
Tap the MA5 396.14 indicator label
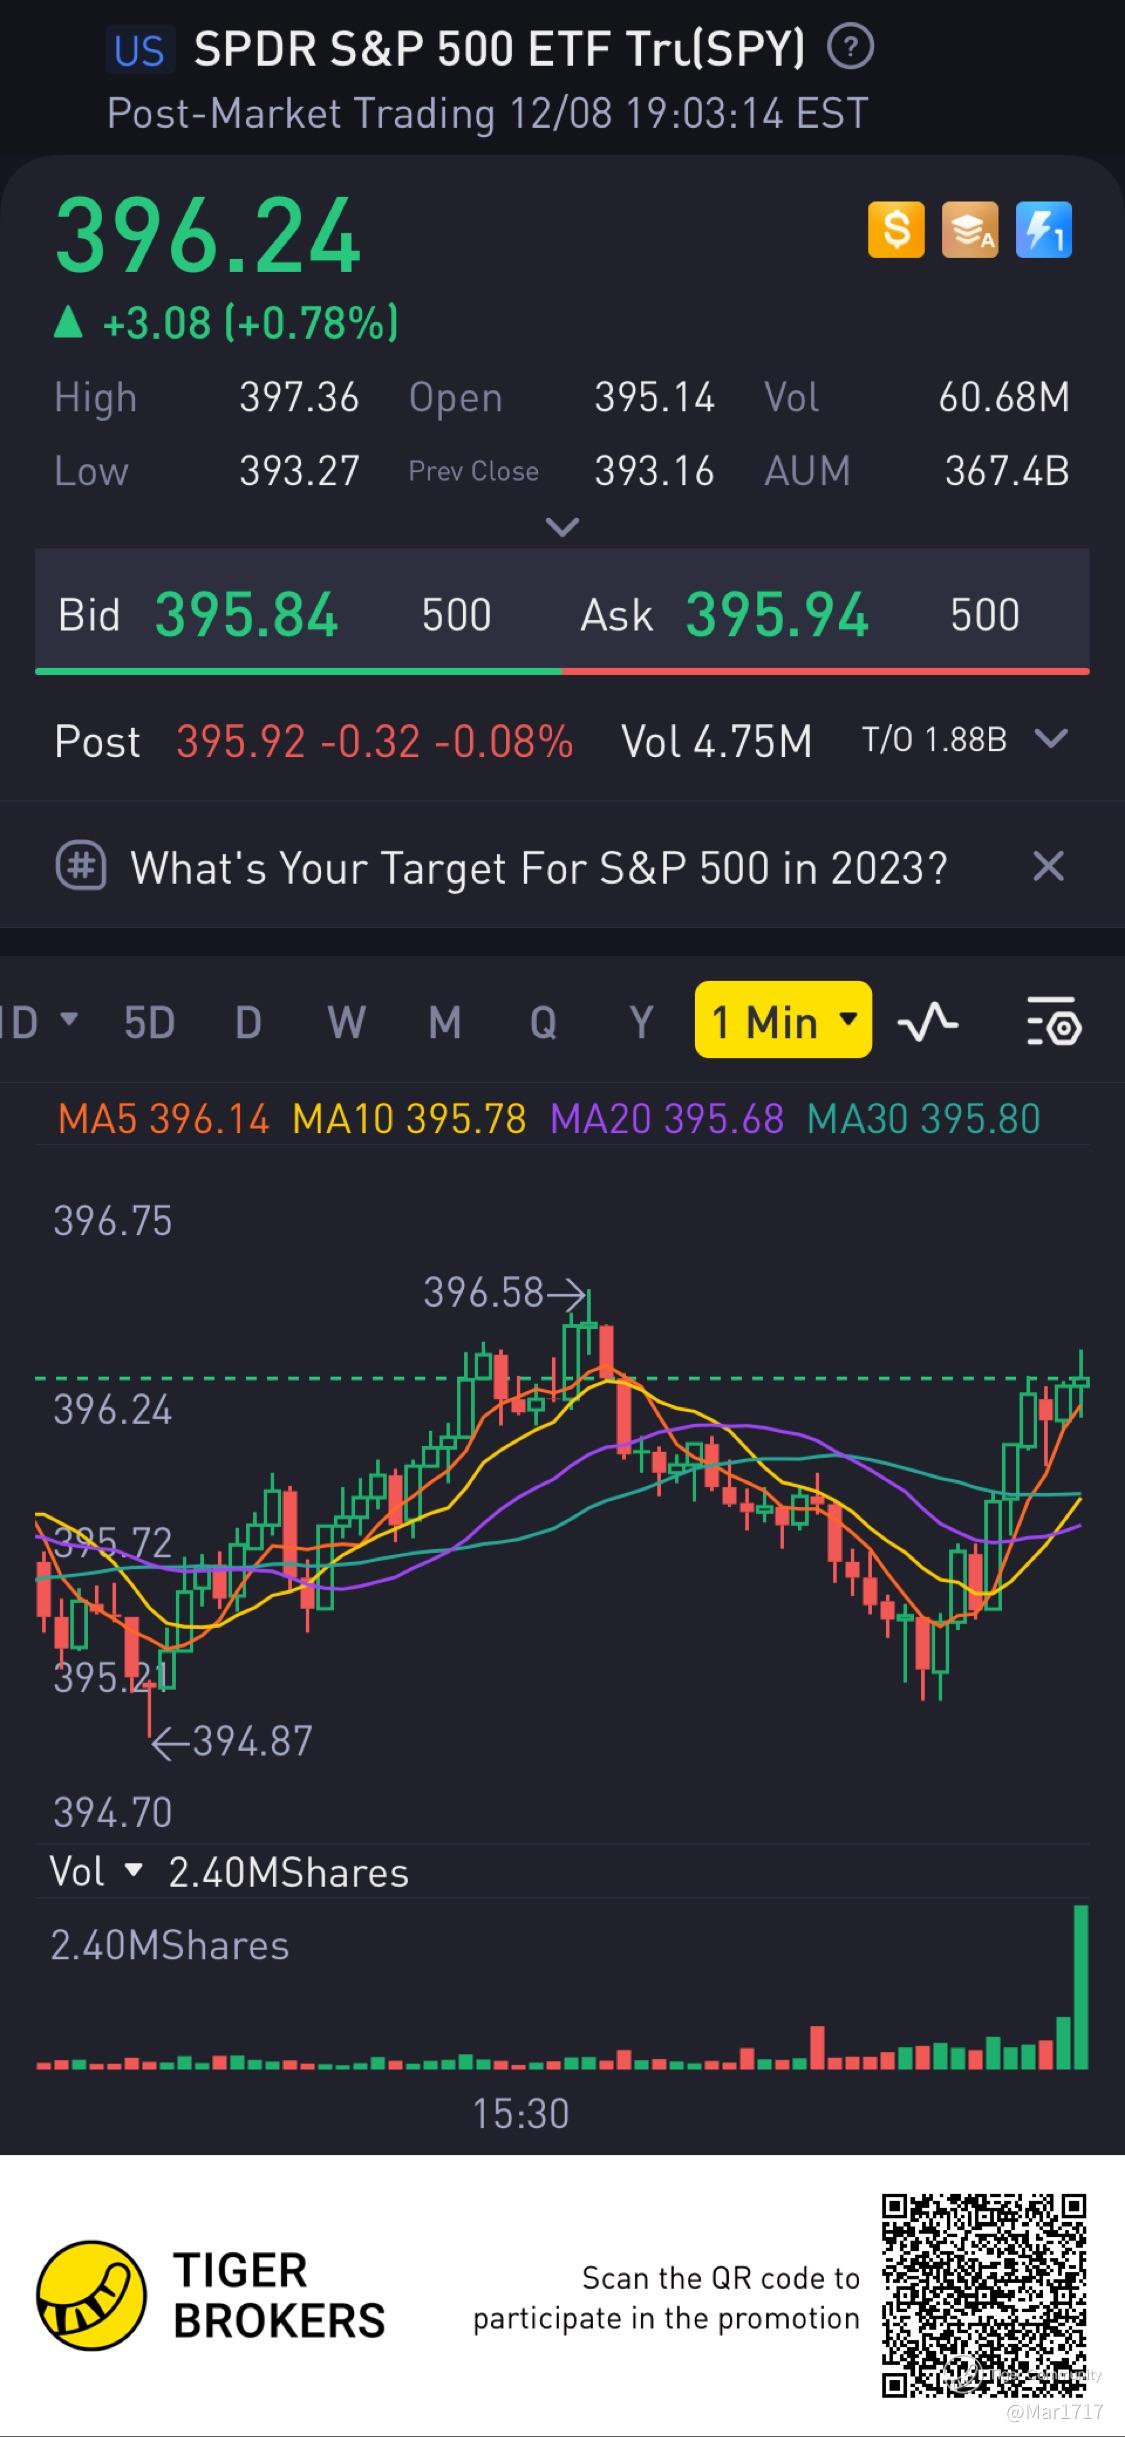click(163, 1118)
